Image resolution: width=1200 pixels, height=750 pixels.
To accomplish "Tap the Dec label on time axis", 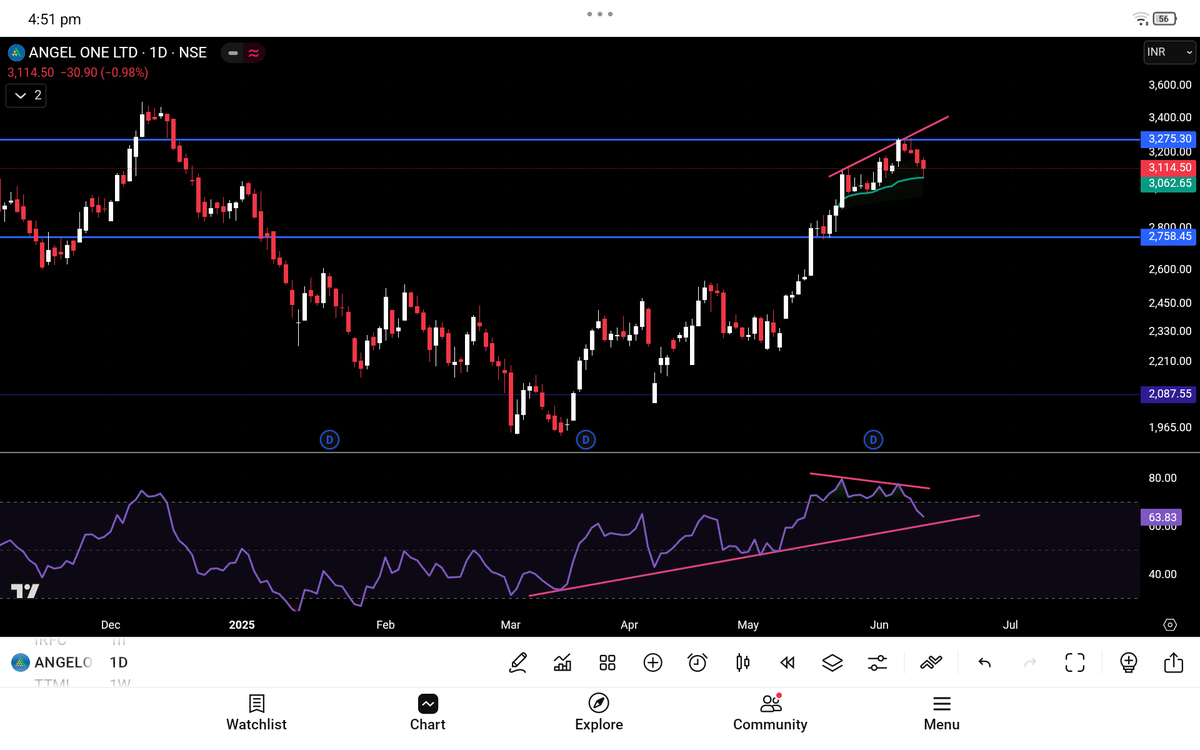I will pos(110,625).
